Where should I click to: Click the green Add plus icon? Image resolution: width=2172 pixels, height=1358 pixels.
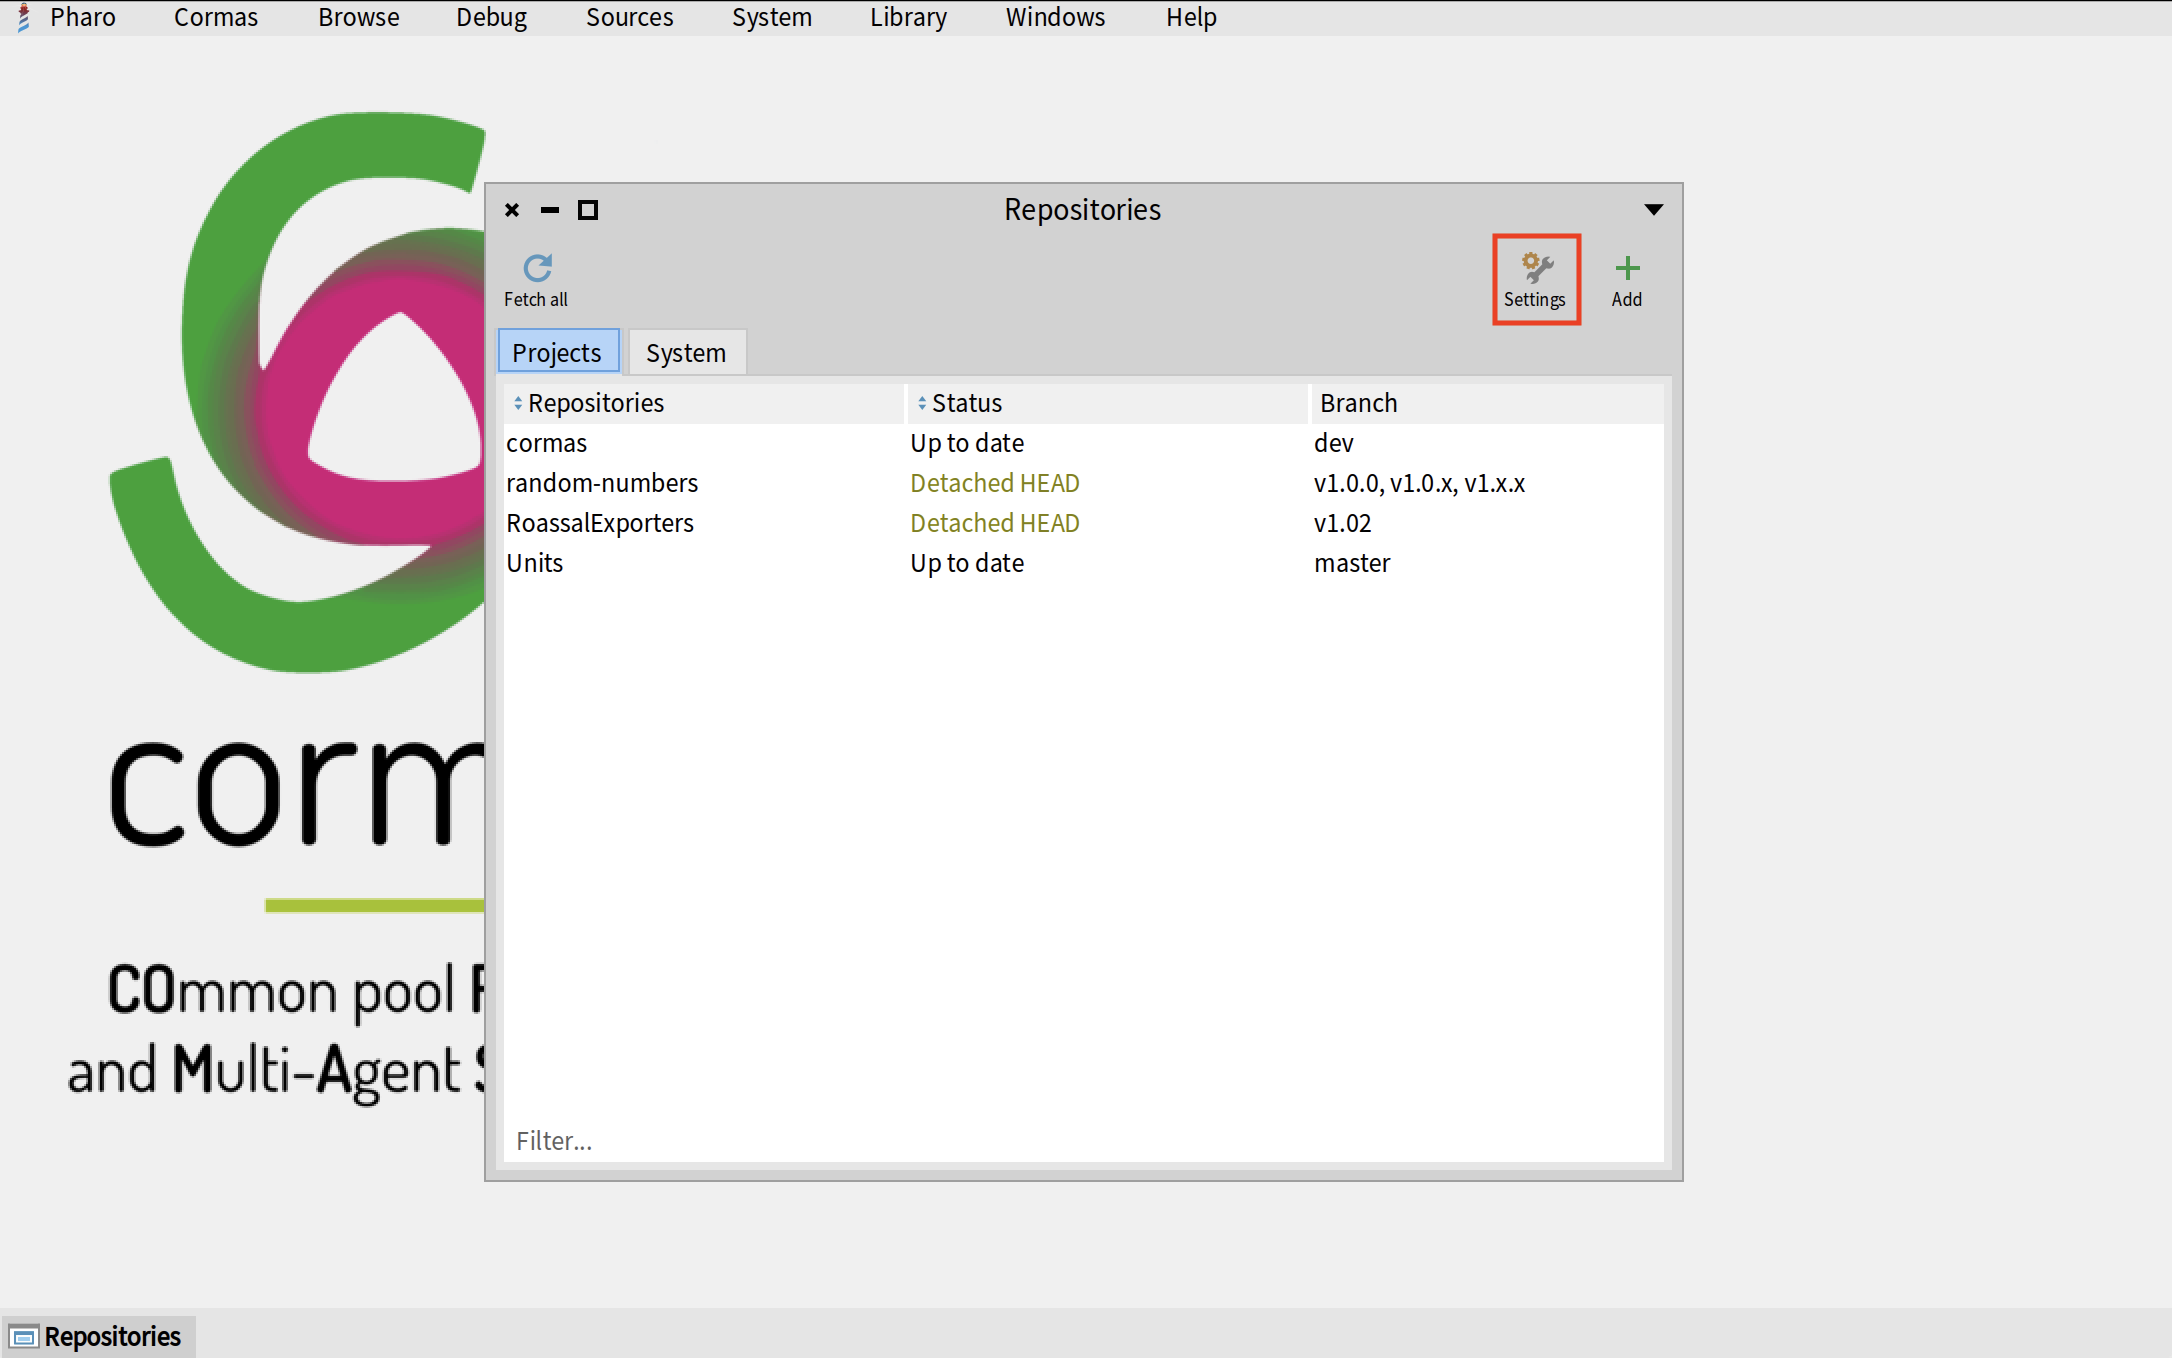click(x=1627, y=268)
